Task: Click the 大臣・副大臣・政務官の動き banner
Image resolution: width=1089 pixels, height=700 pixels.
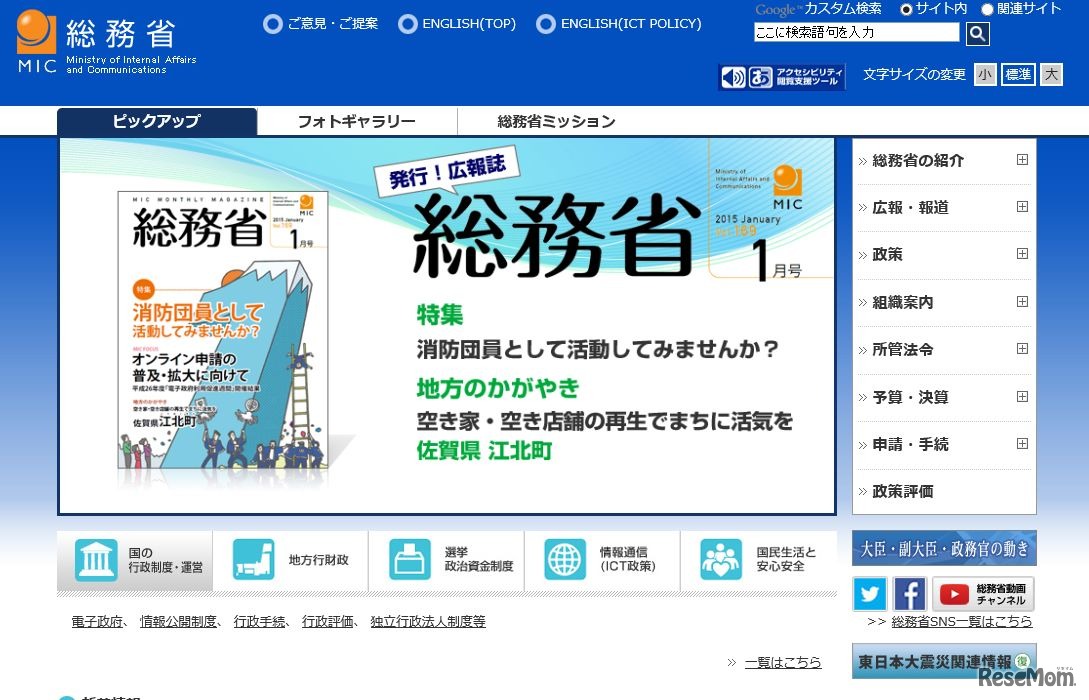Action: (x=944, y=549)
